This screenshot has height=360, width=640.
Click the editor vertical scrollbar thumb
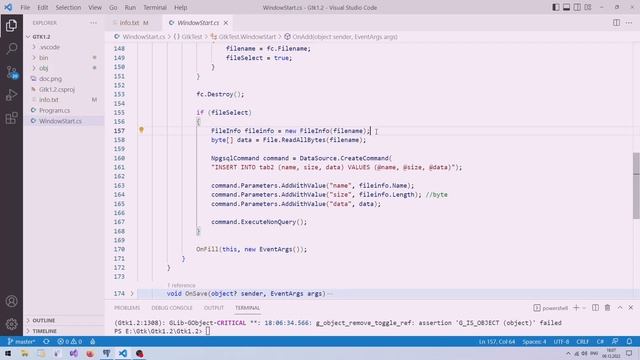(636, 186)
